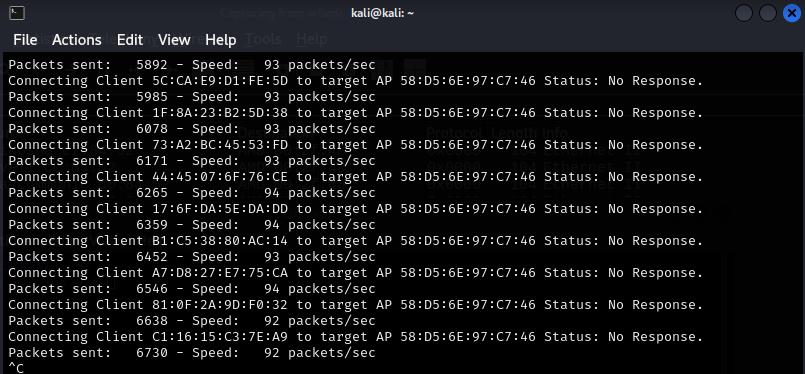The image size is (805, 374).
Task: Close the terminal with the blue X button
Action: coord(792,13)
